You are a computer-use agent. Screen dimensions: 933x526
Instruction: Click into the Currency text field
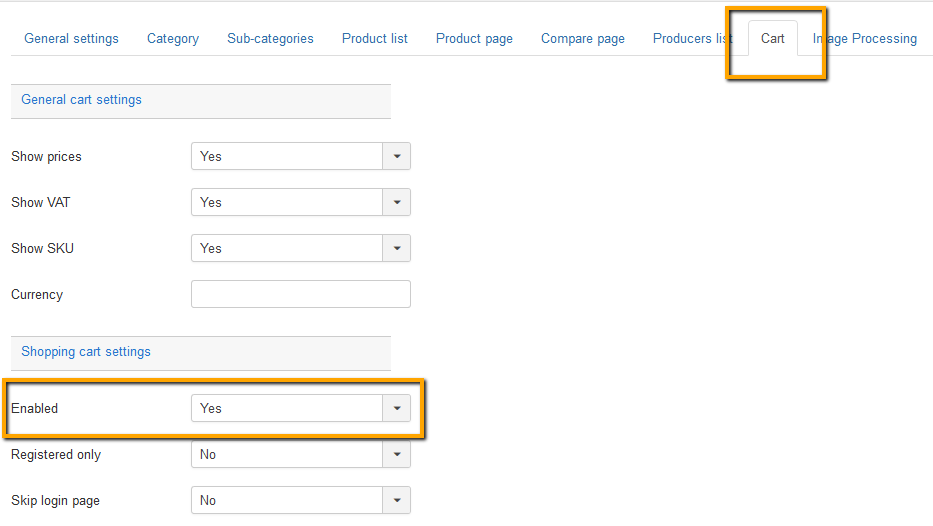[300, 294]
